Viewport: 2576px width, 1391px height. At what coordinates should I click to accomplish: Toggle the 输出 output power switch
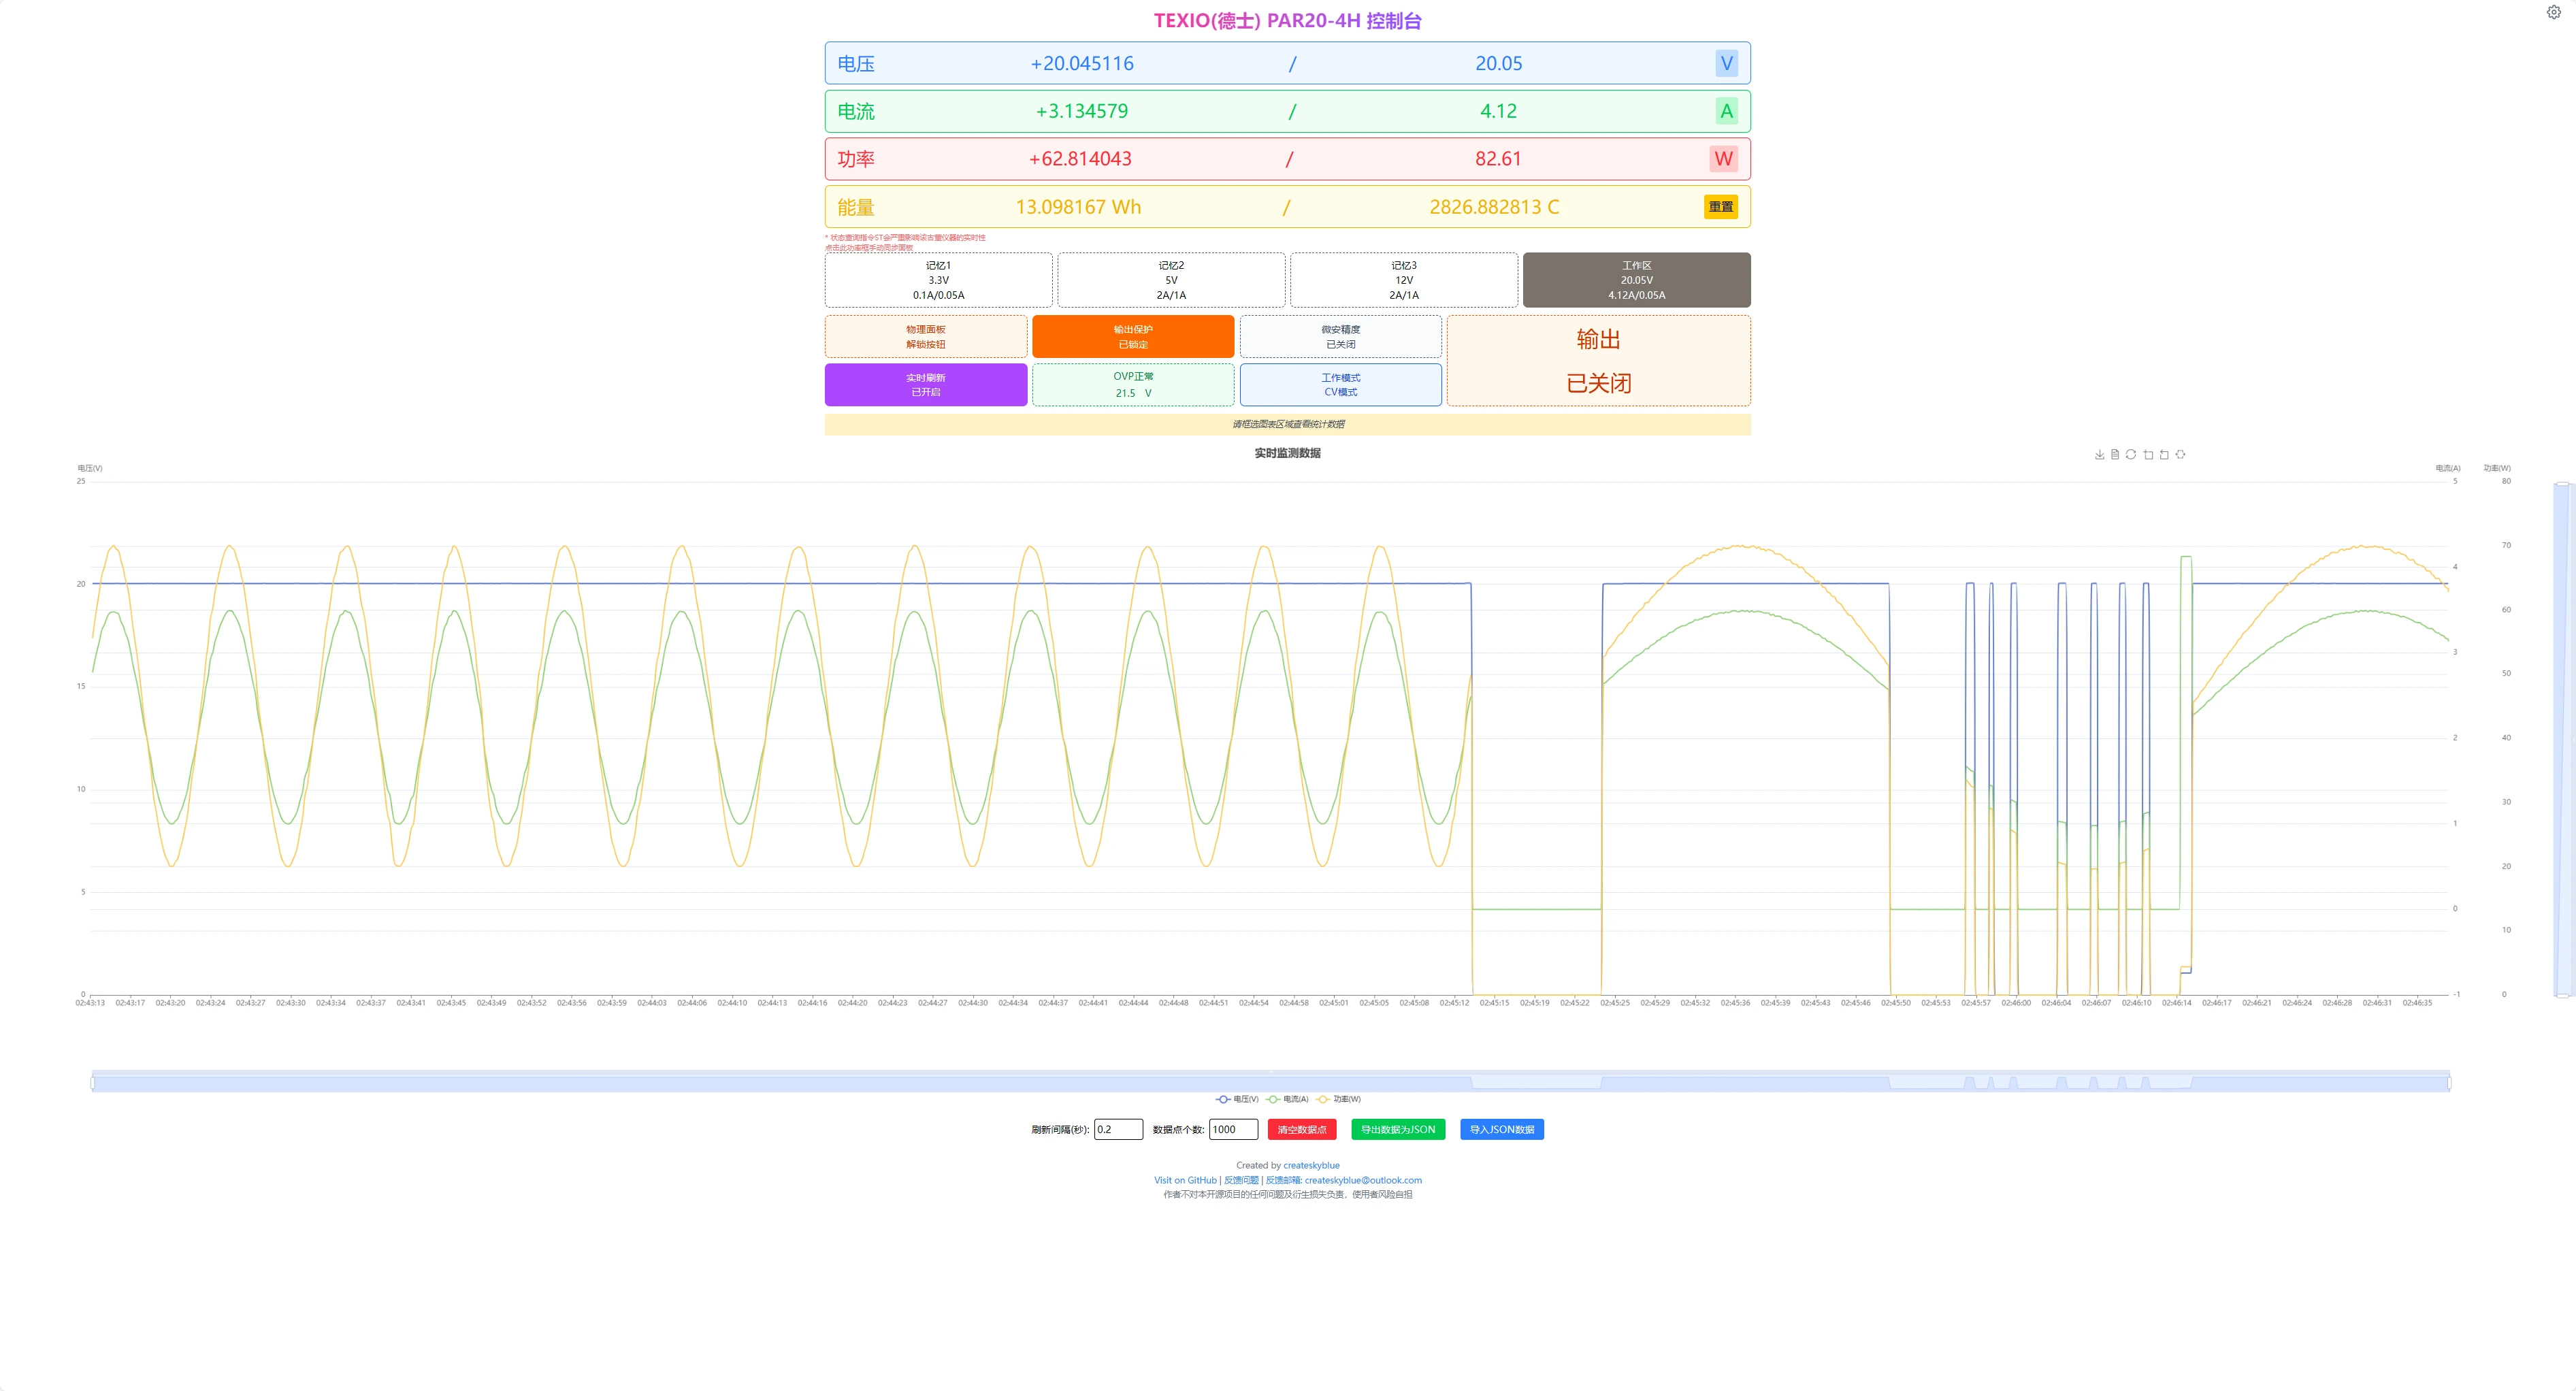pyautogui.click(x=1598, y=361)
